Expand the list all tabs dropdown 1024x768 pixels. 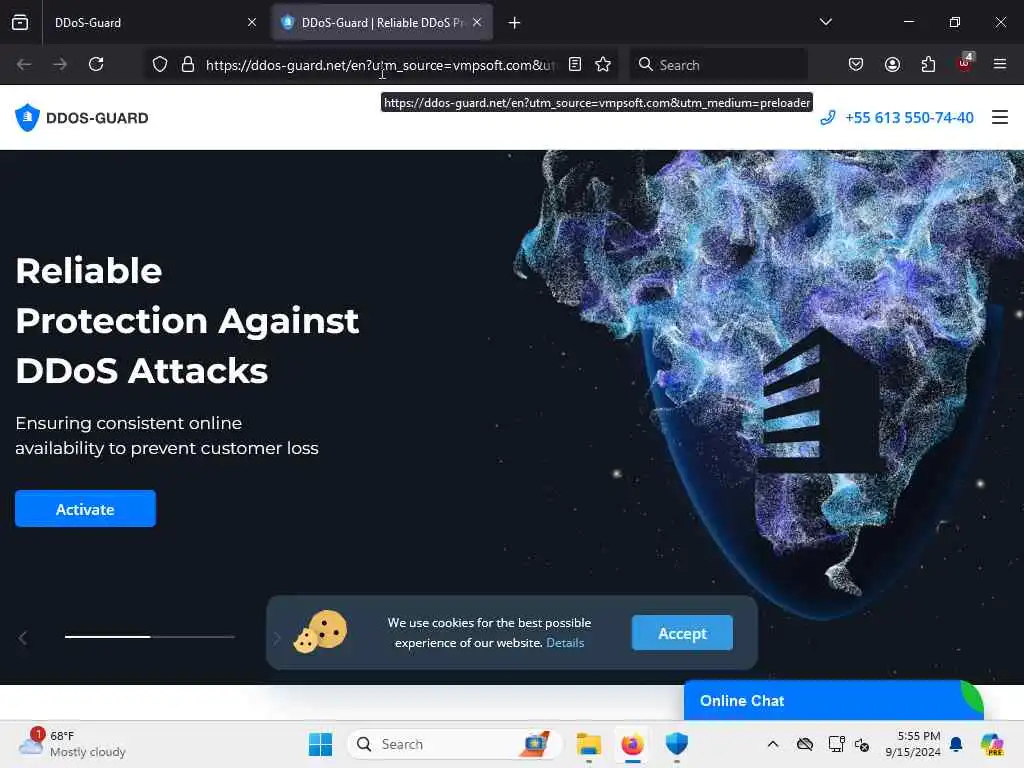tap(825, 22)
